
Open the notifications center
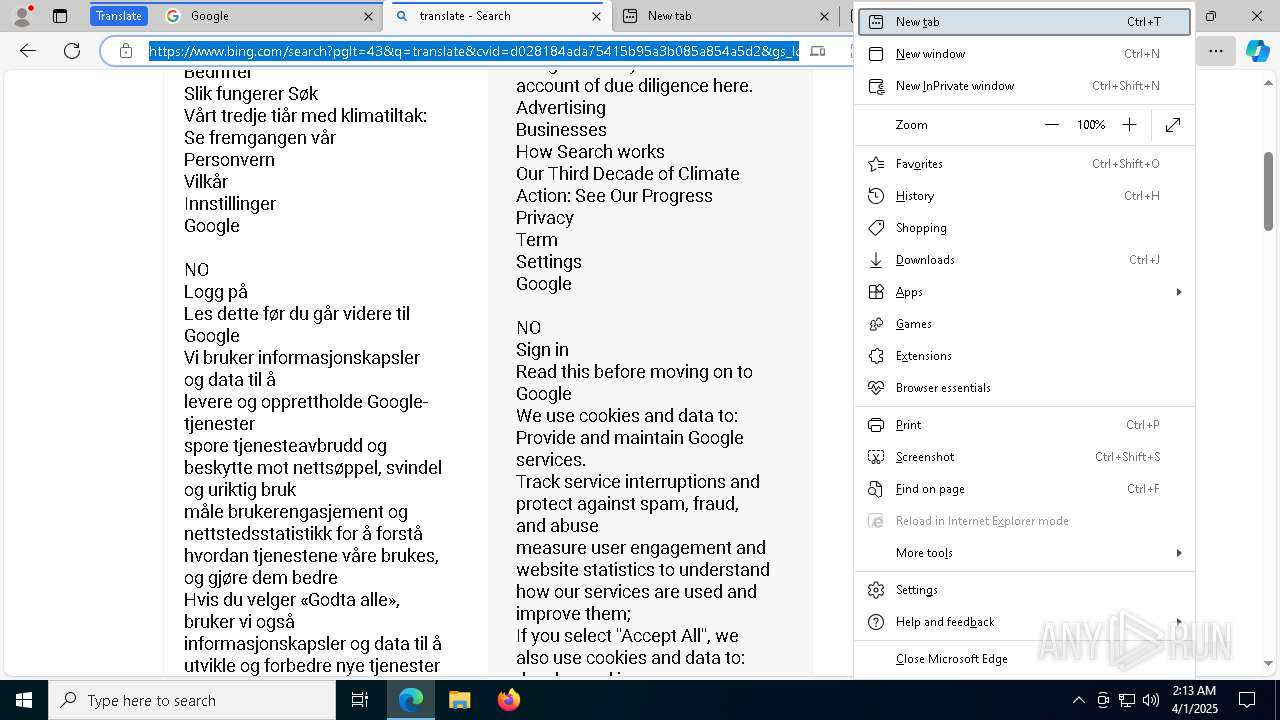coord(1247,700)
